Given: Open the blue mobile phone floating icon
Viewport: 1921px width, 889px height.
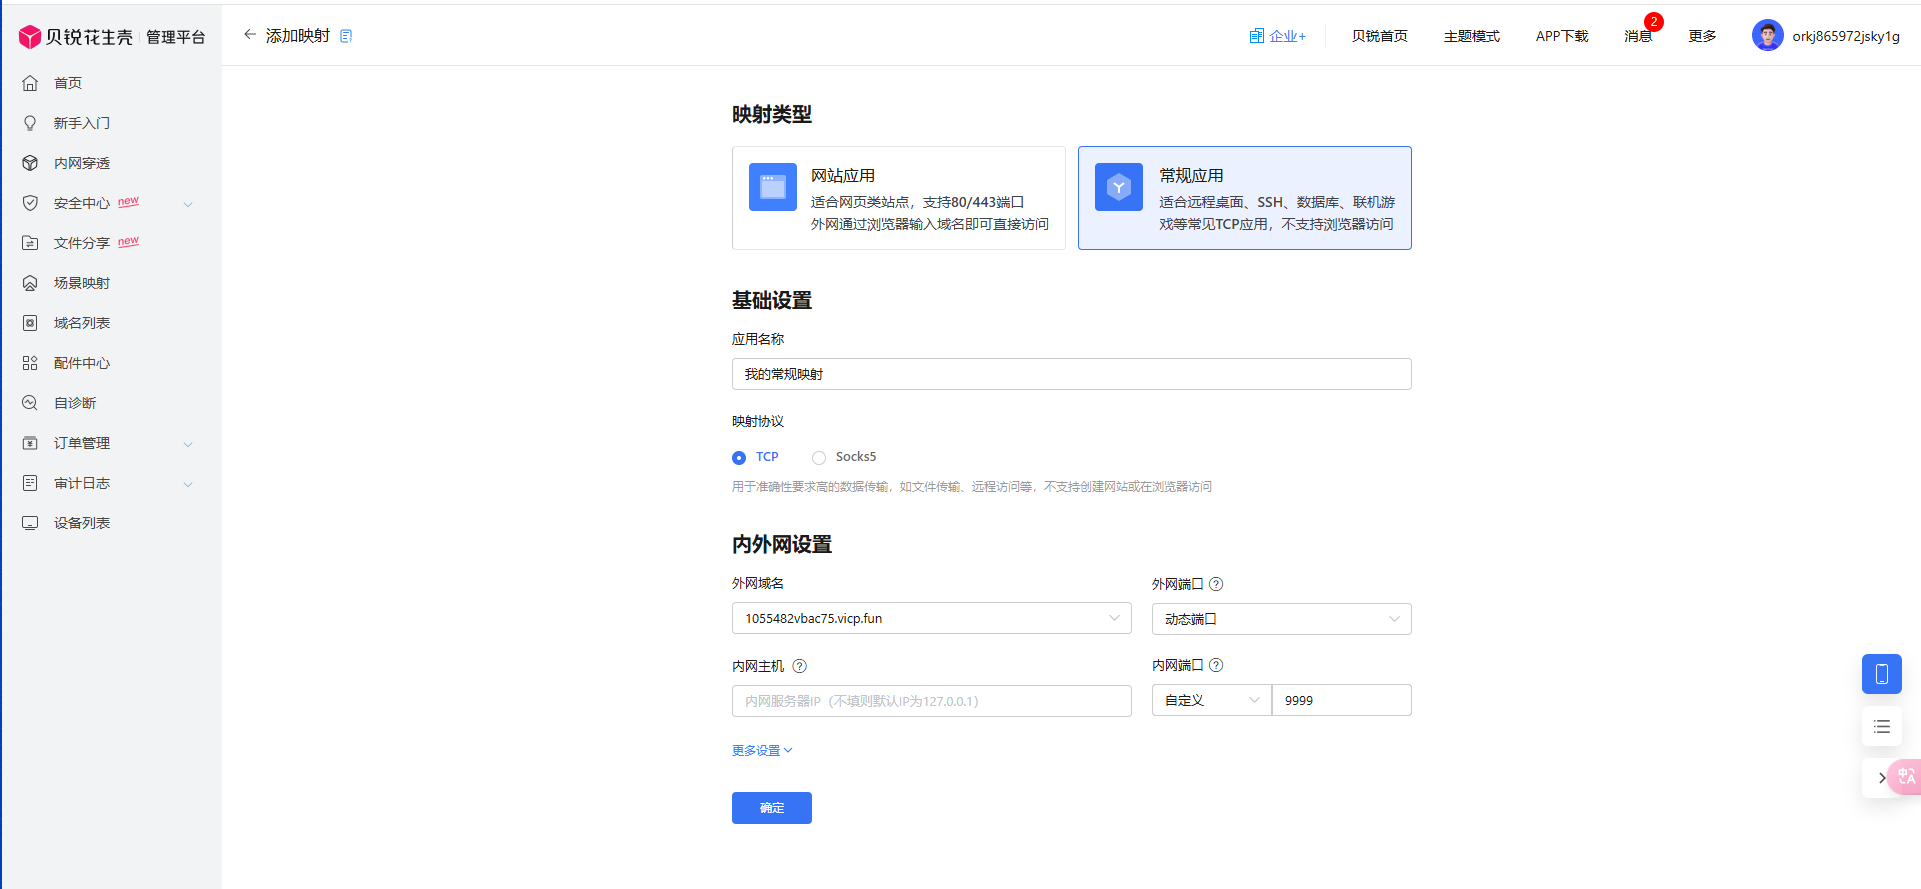Looking at the screenshot, I should click(1881, 674).
